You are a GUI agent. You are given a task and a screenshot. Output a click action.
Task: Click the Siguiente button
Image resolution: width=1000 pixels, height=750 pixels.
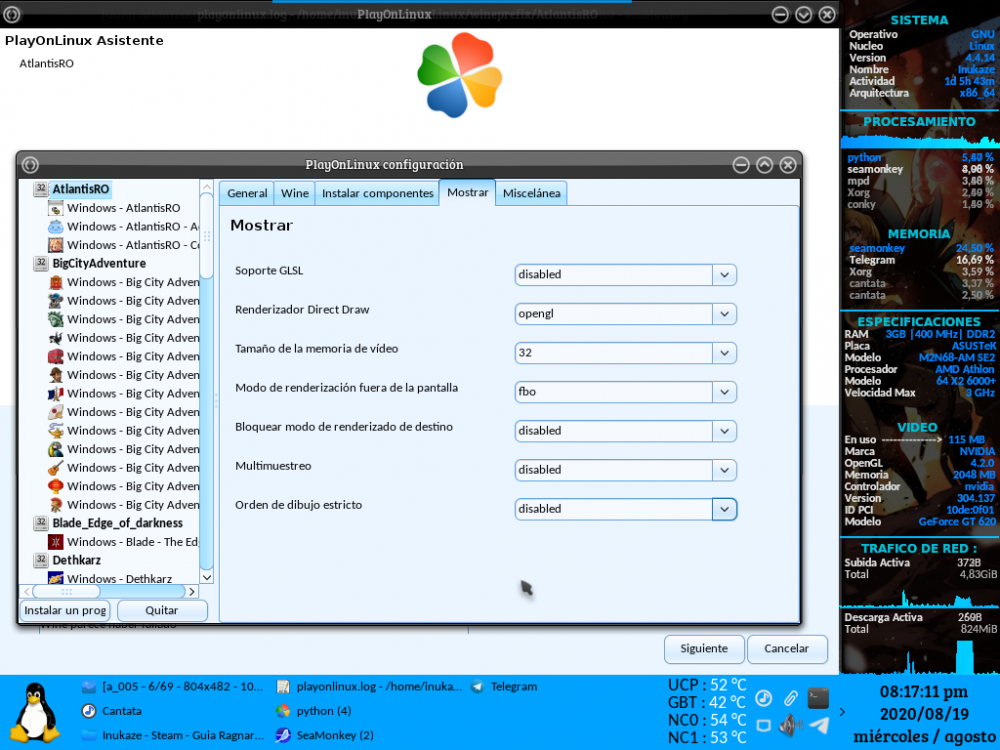(704, 649)
